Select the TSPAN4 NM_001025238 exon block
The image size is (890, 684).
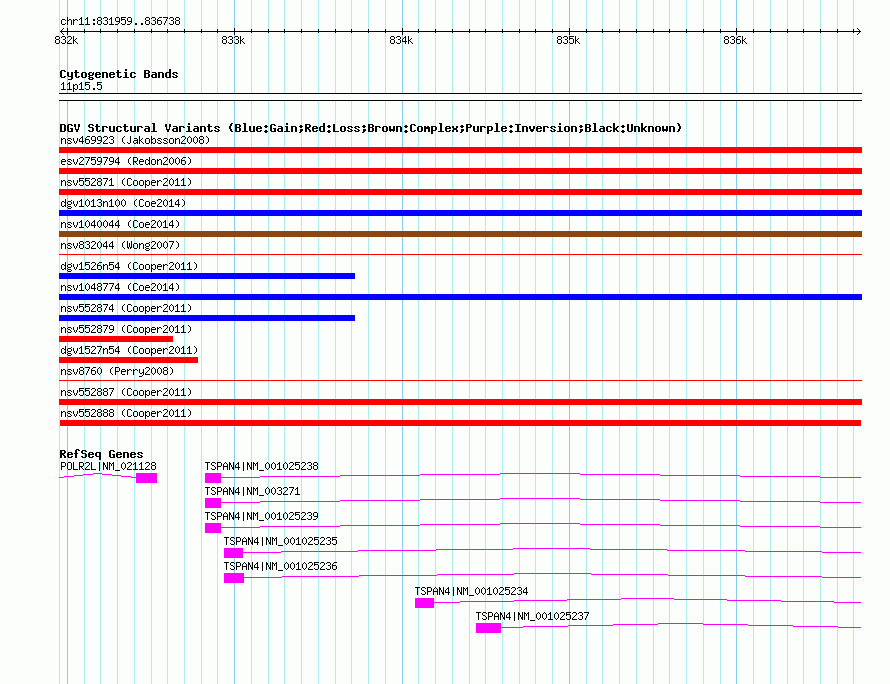pyautogui.click(x=213, y=478)
